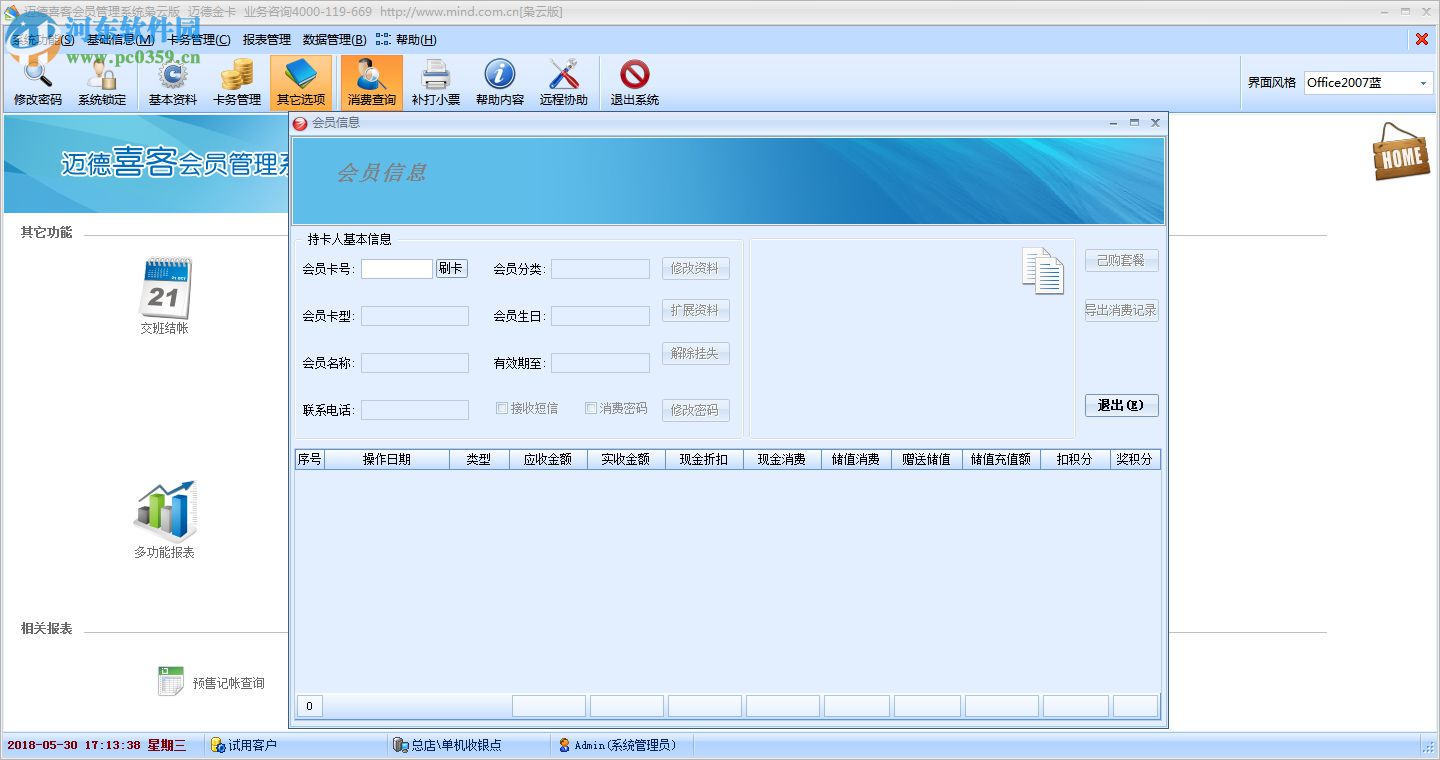Click the 会员分类 field
1440x760 pixels.
(600, 269)
